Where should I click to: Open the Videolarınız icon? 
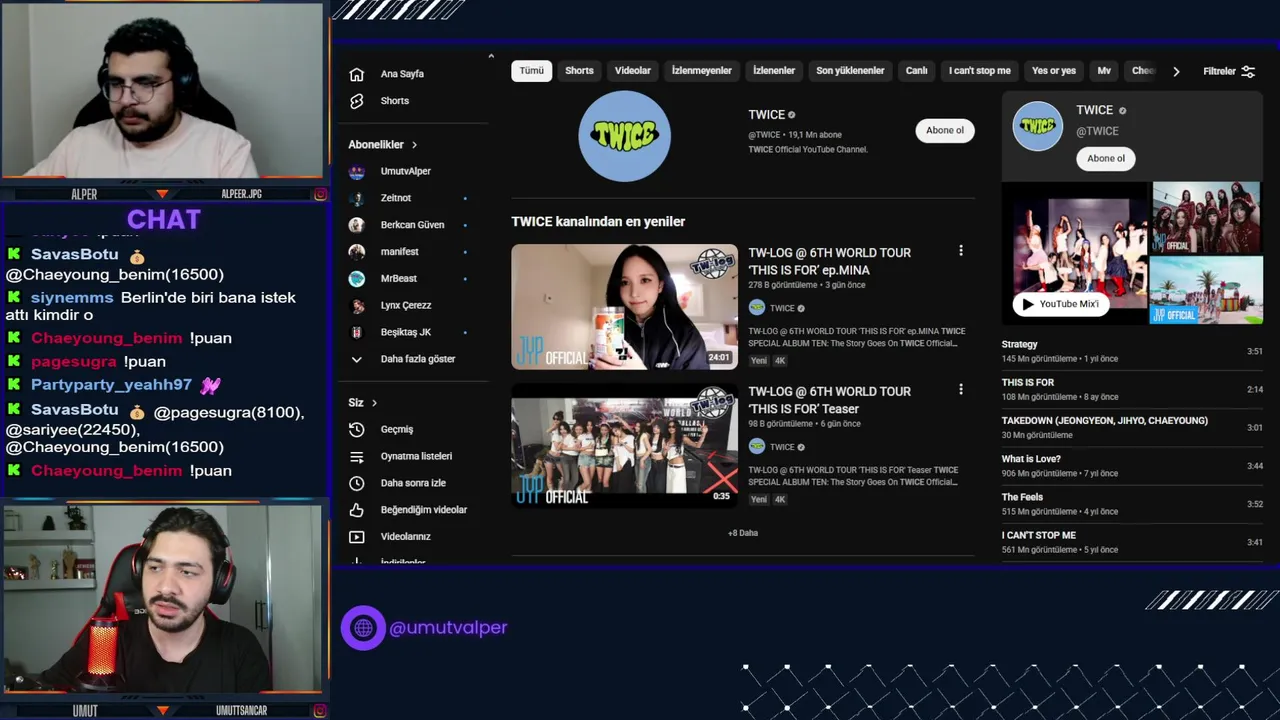coord(356,537)
